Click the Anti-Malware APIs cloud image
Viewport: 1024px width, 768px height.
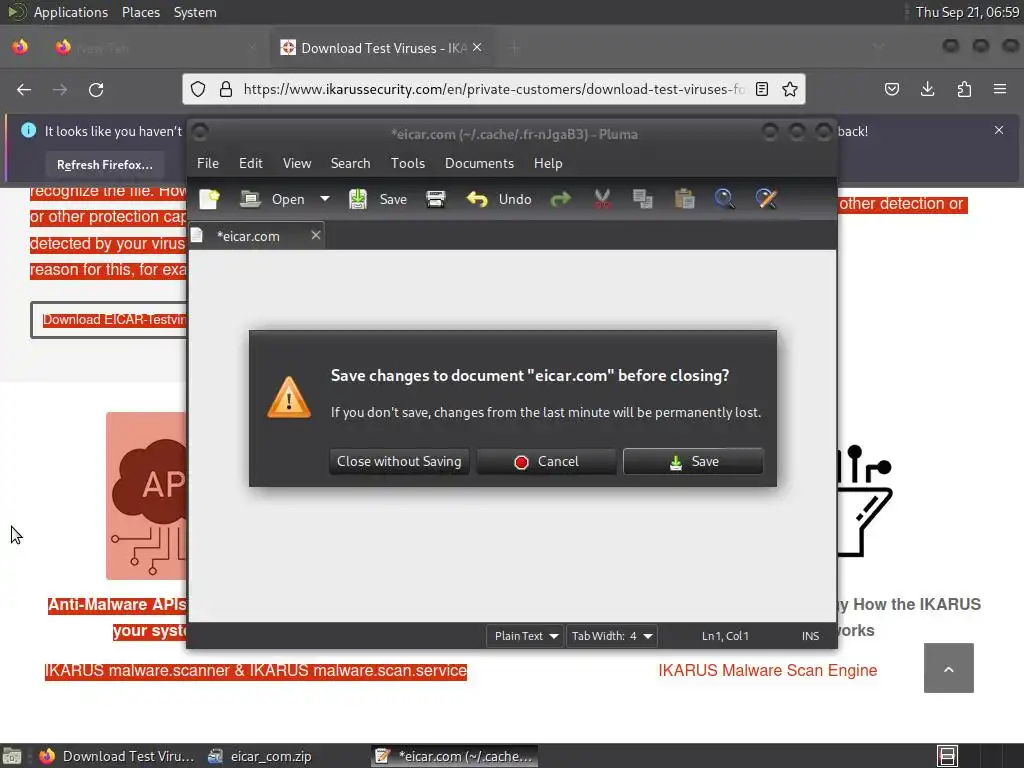[x=146, y=496]
